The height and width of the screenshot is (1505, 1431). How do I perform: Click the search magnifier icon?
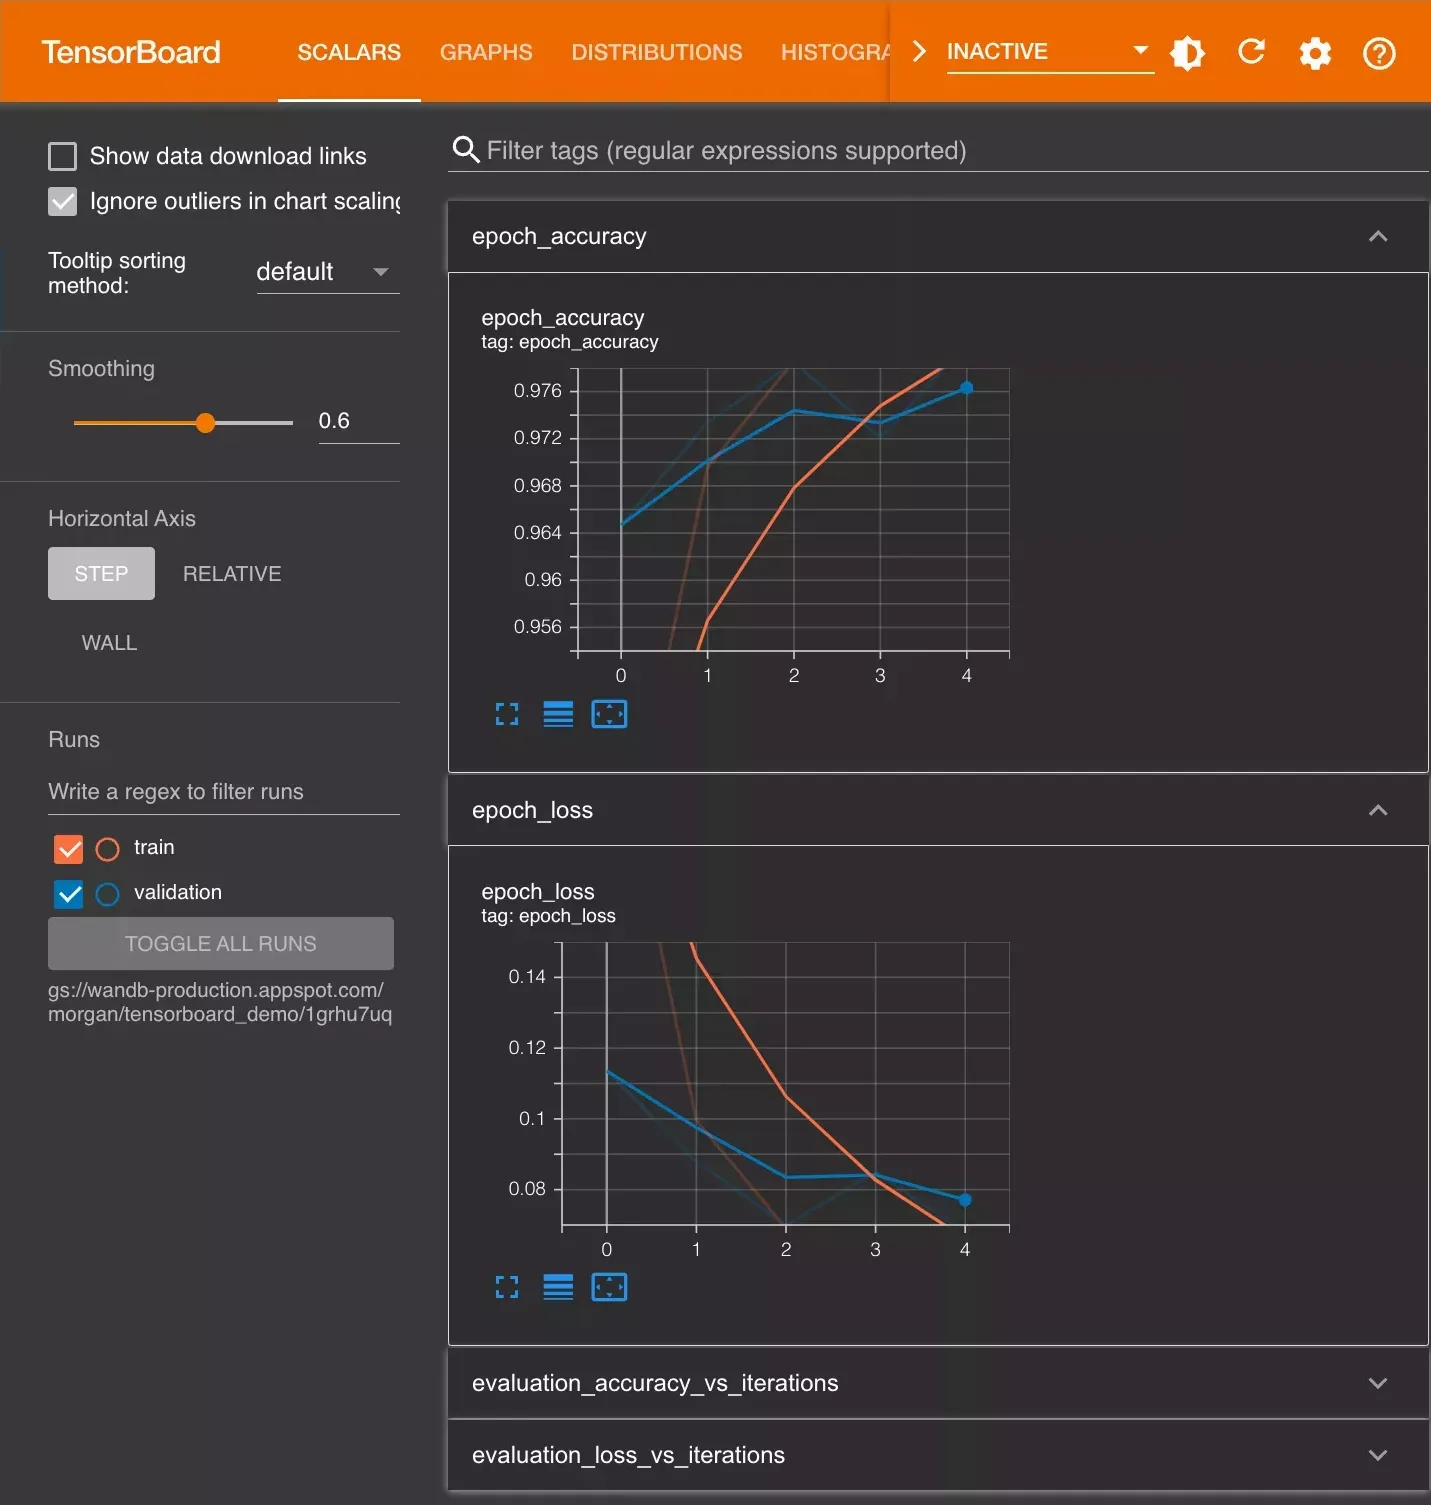tap(466, 150)
